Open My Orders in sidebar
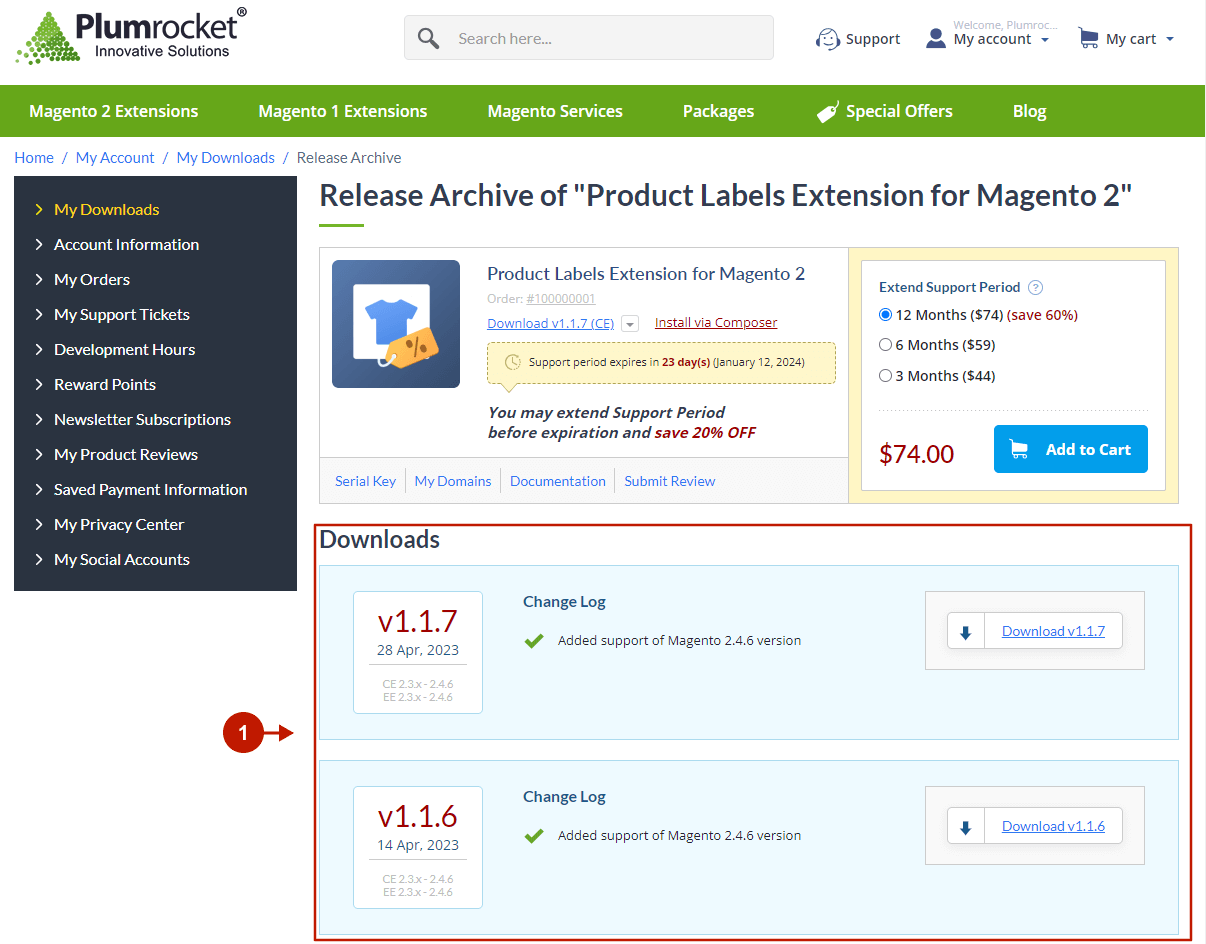 tap(92, 279)
